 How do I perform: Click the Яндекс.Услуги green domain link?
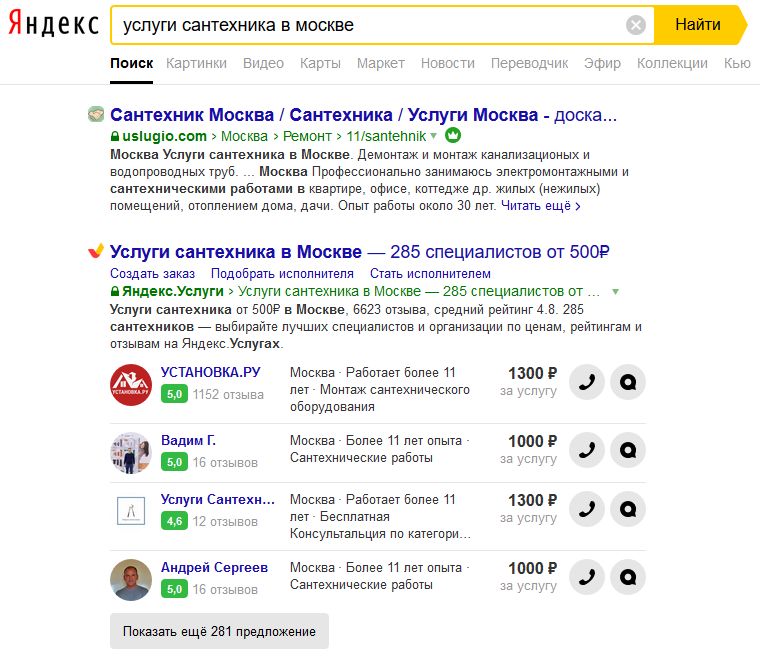point(173,291)
